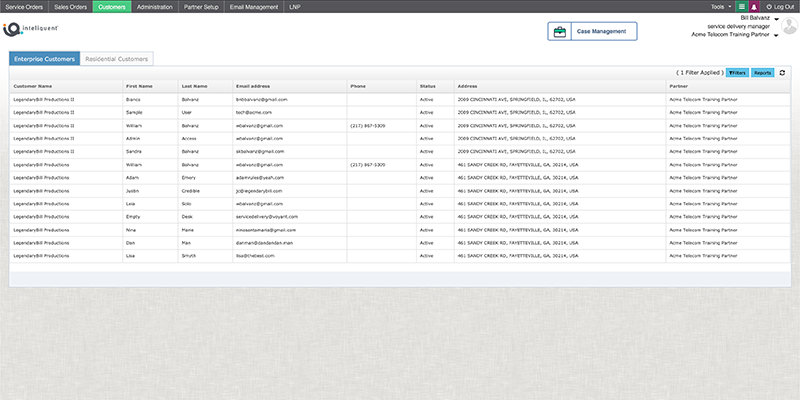Open the Case Management button
This screenshot has width=800, height=400.
point(593,32)
